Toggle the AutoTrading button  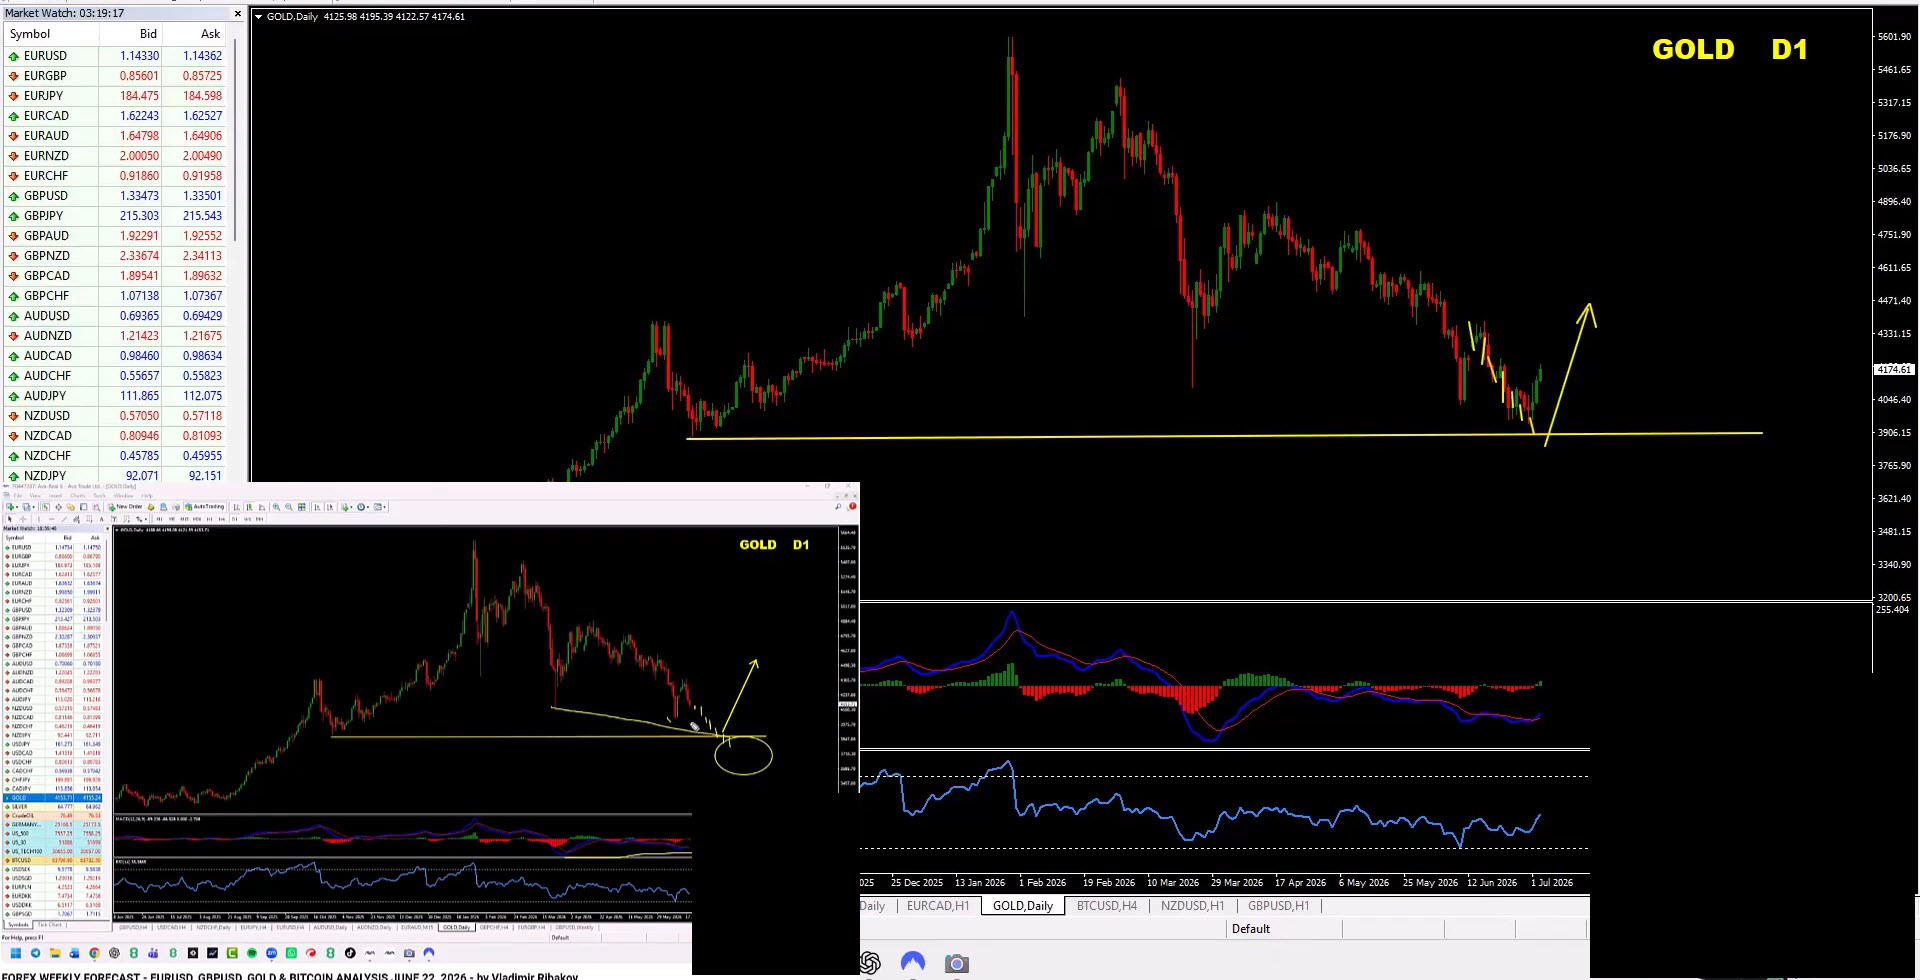204,507
